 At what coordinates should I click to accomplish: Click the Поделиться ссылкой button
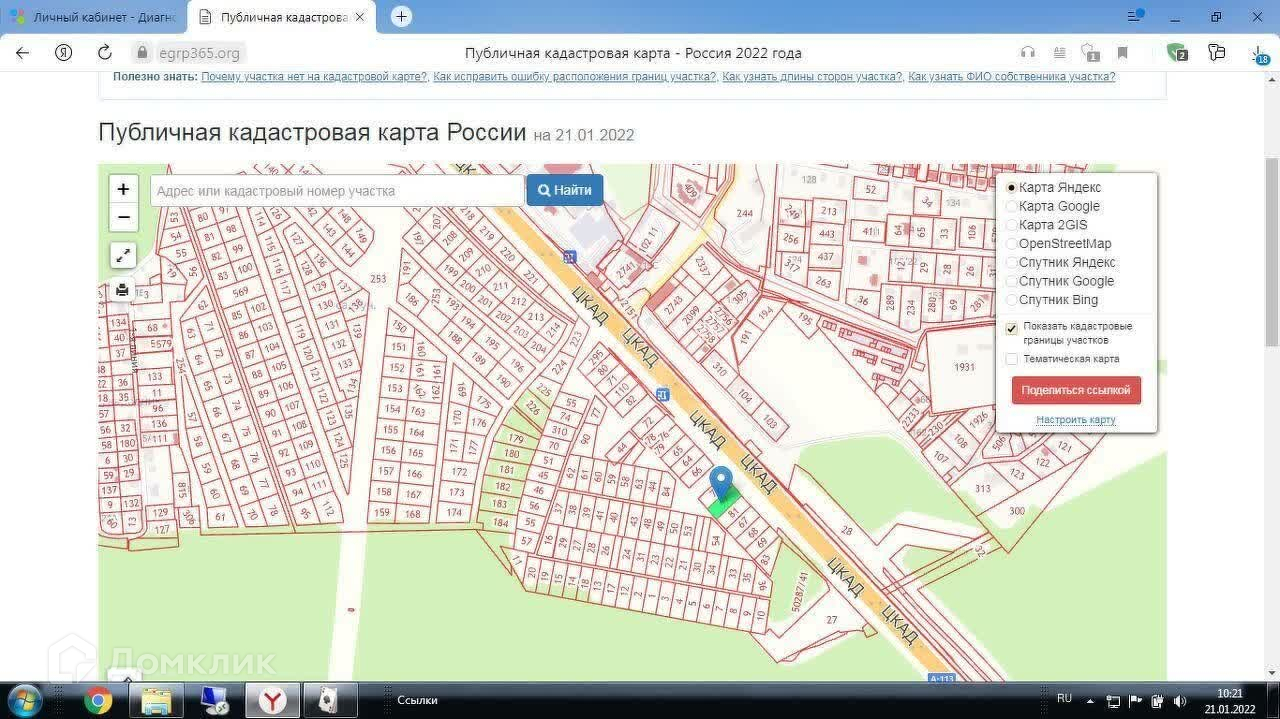(x=1076, y=390)
